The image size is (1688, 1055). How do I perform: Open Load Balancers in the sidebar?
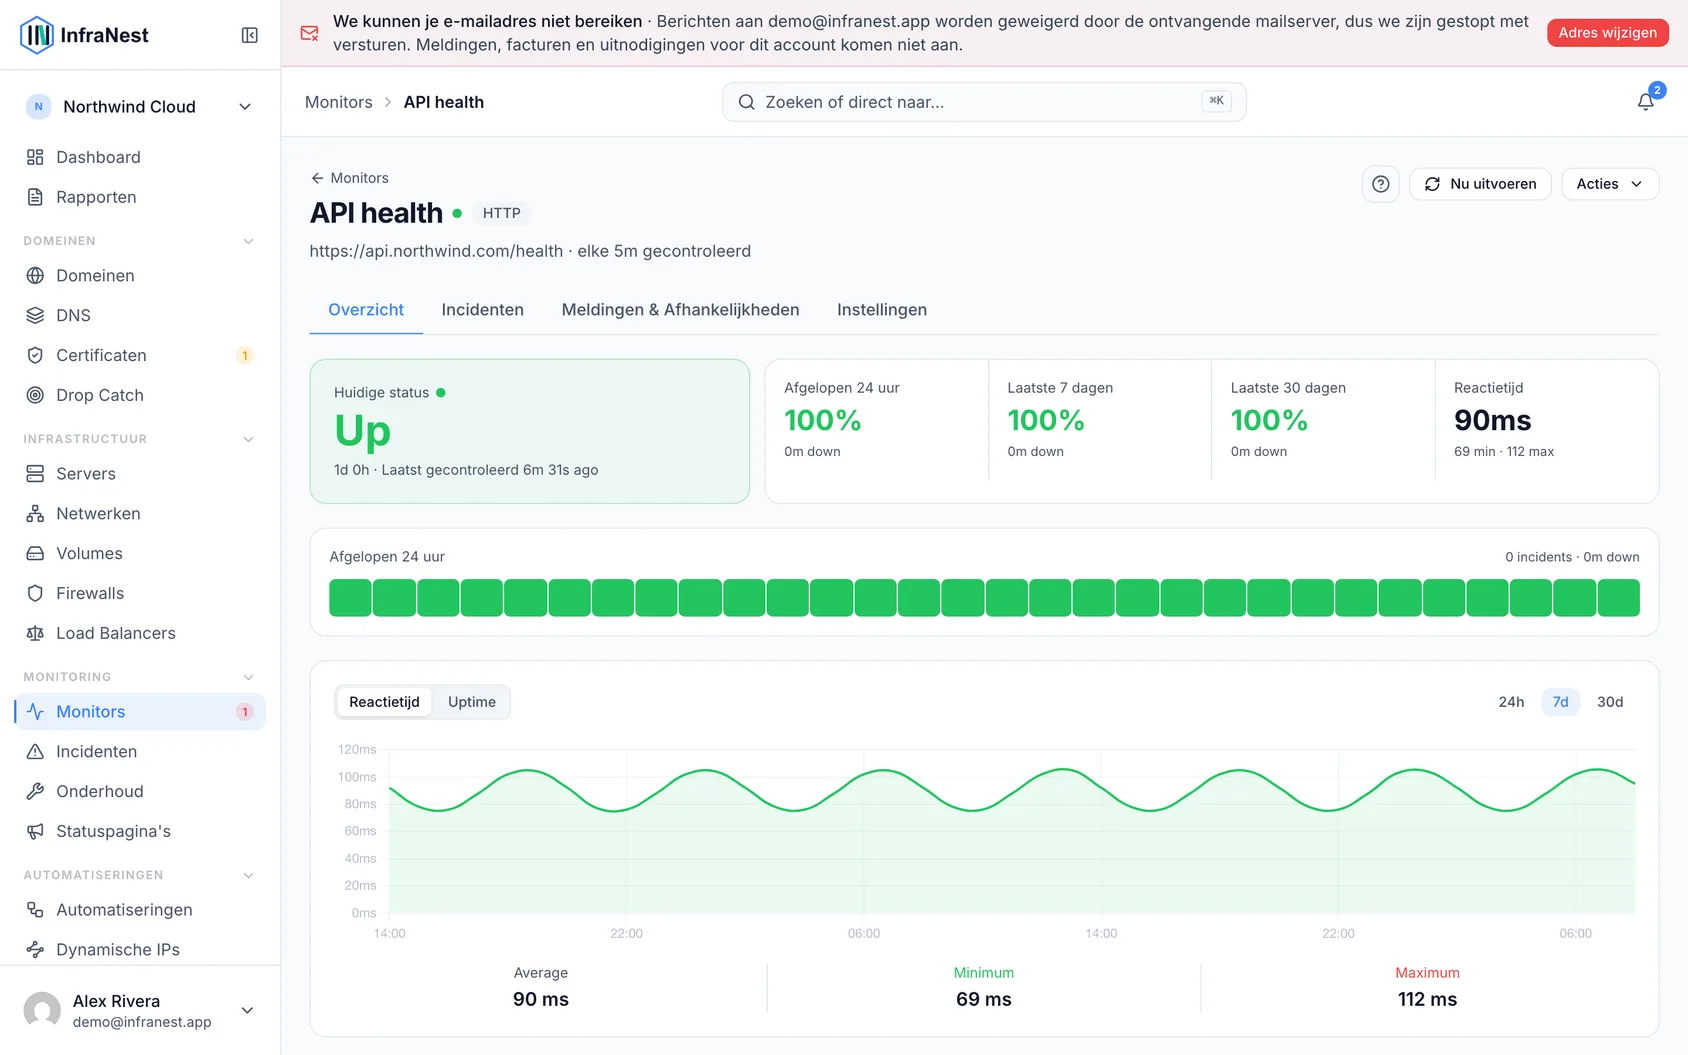(140, 633)
